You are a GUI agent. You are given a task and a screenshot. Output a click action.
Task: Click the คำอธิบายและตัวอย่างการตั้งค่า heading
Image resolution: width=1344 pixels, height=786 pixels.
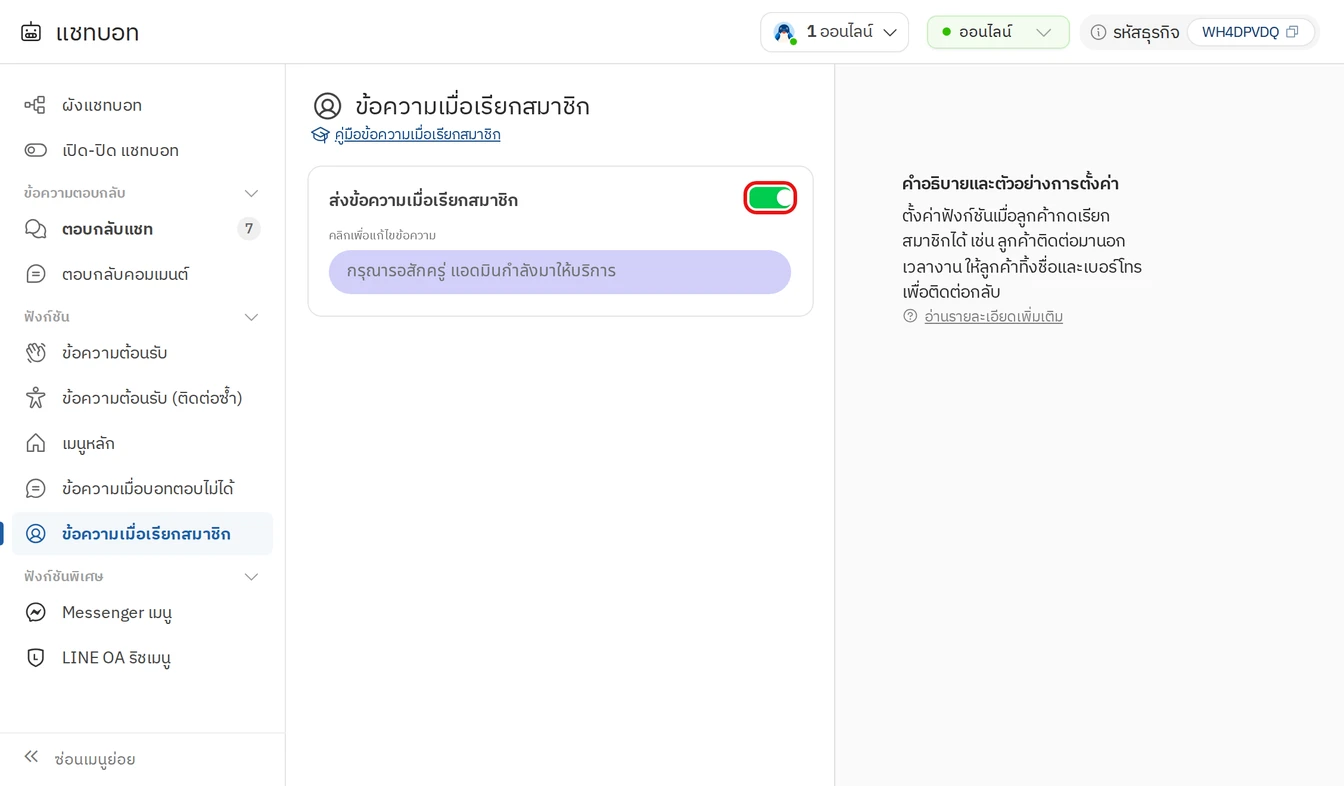pyautogui.click(x=1010, y=184)
